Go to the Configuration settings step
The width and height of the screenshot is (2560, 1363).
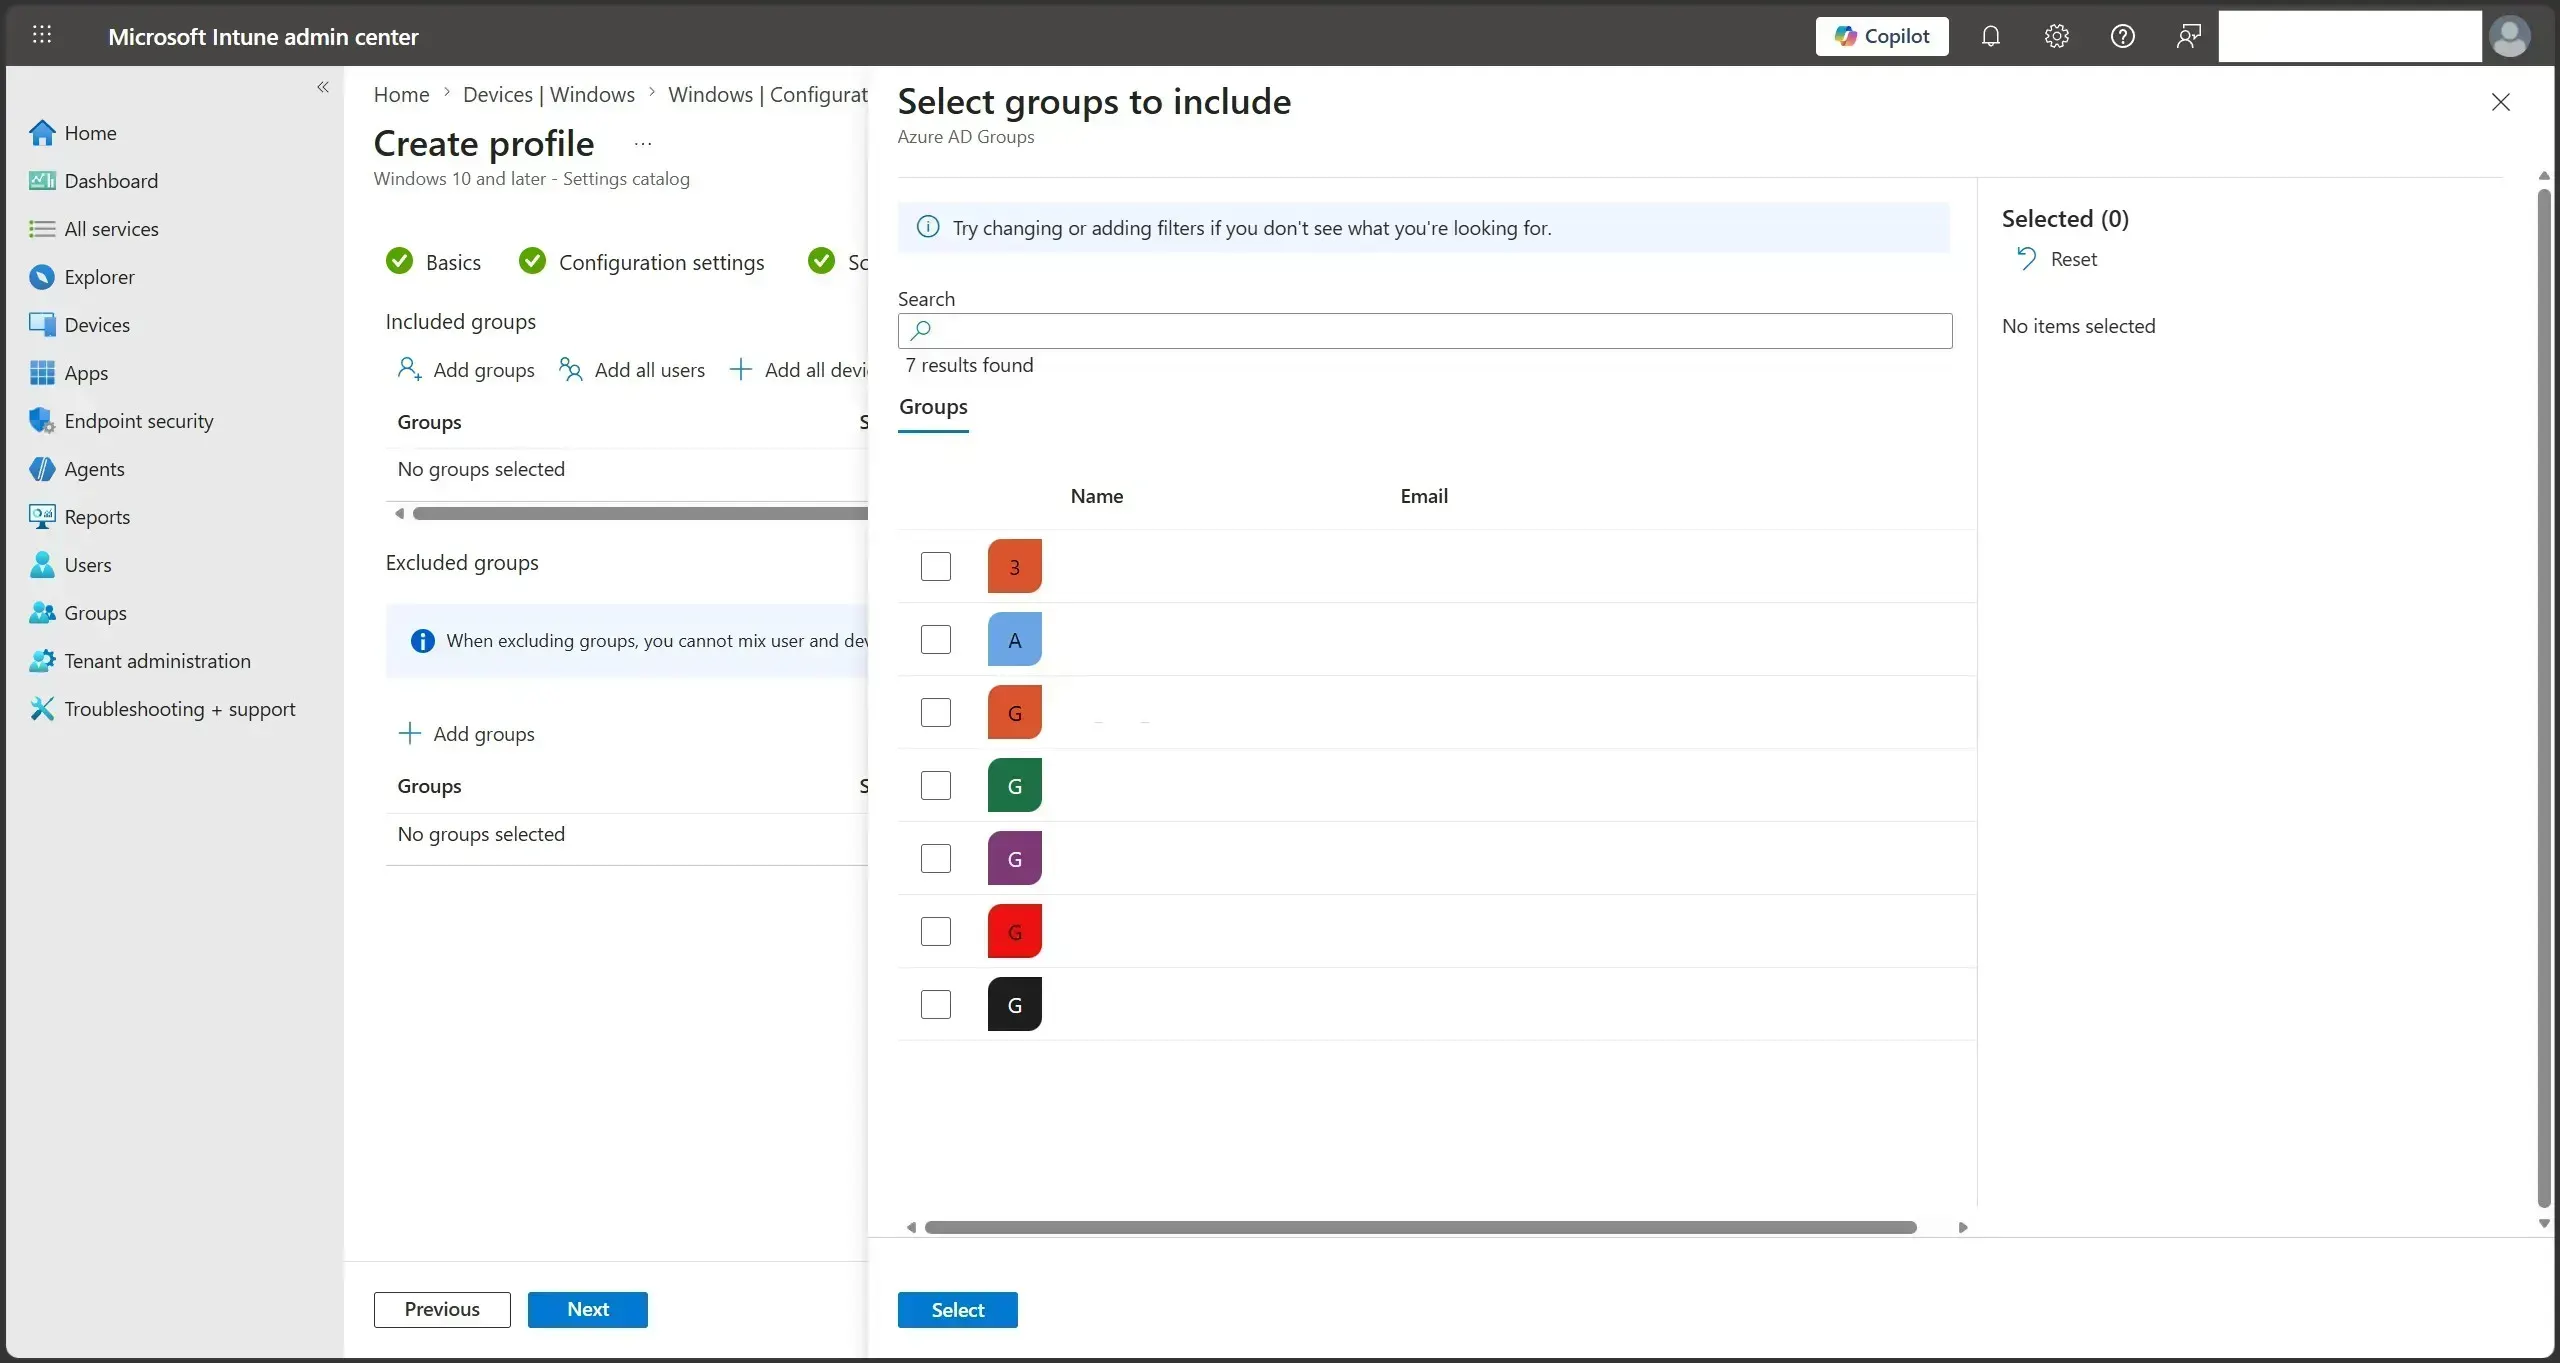[x=642, y=262]
